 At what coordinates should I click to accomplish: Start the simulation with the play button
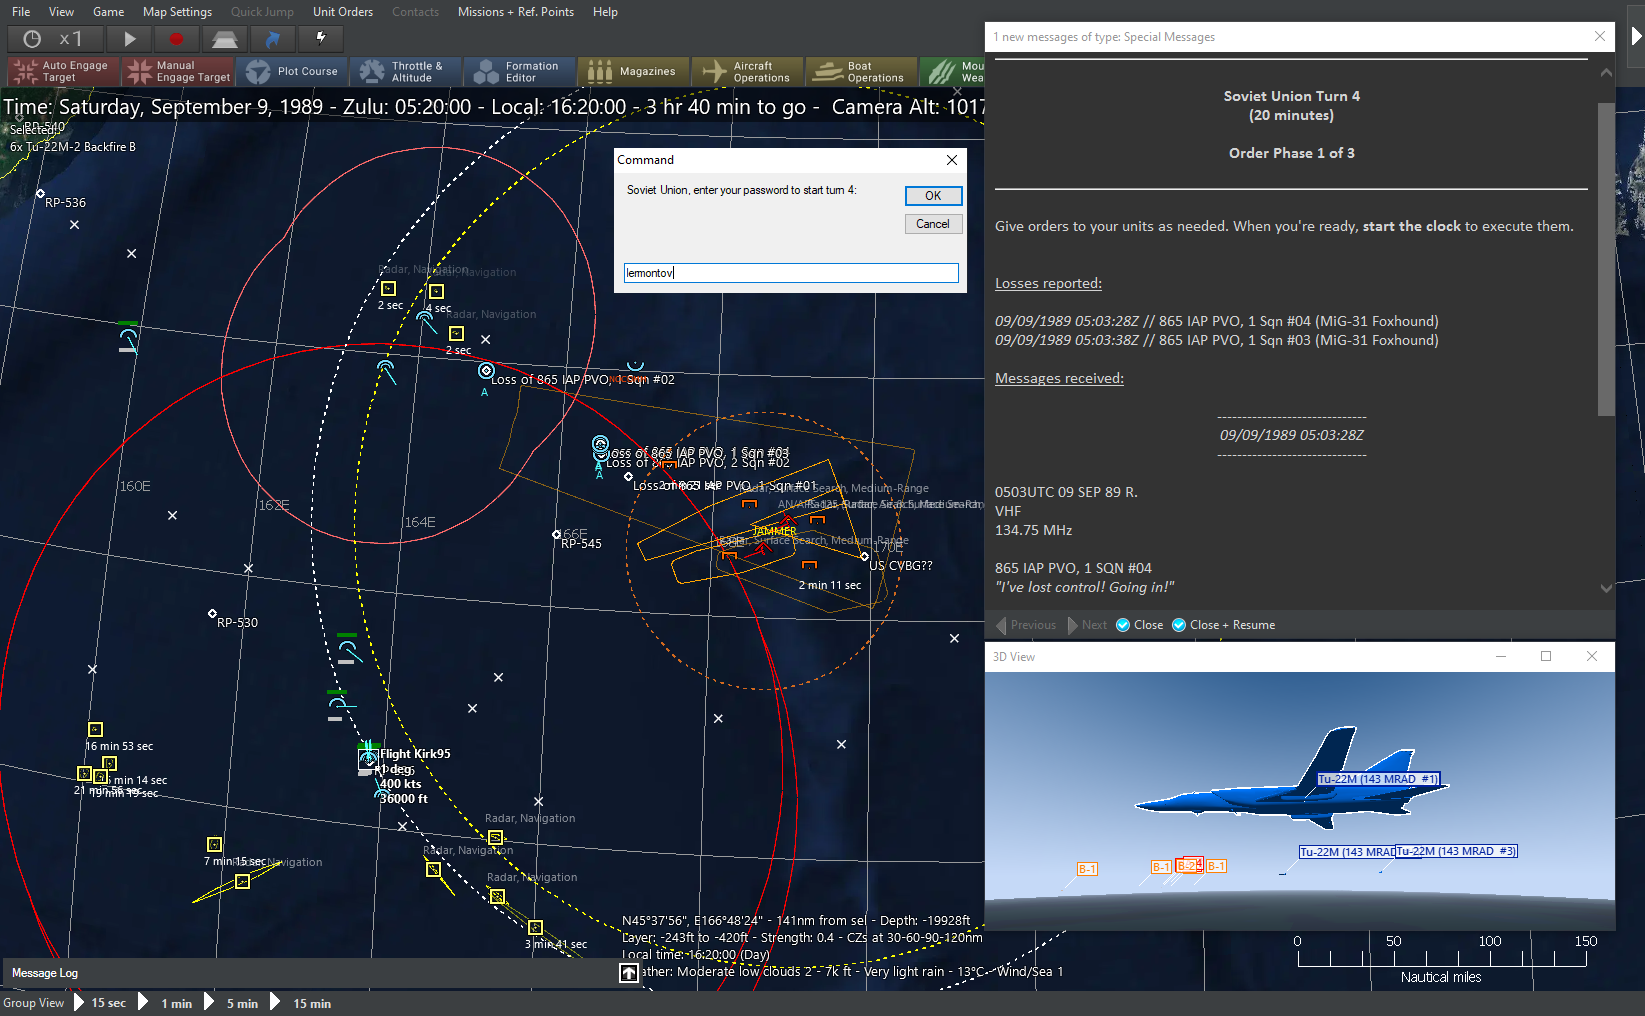pyautogui.click(x=129, y=39)
